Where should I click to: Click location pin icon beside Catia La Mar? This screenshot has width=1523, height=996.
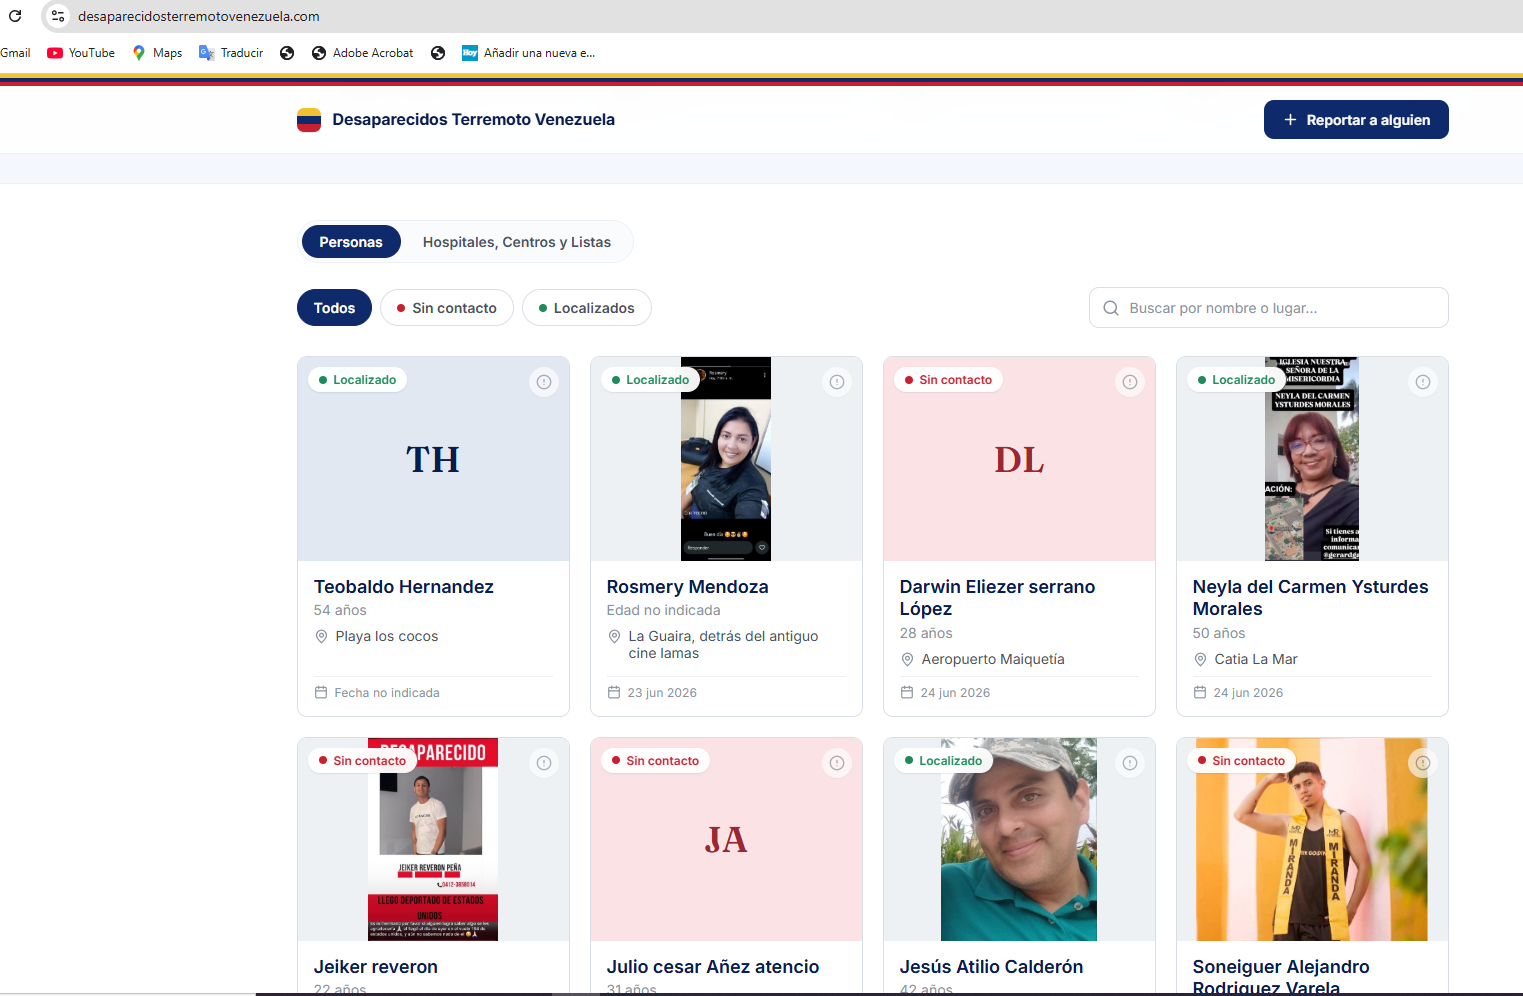pos(1201,659)
